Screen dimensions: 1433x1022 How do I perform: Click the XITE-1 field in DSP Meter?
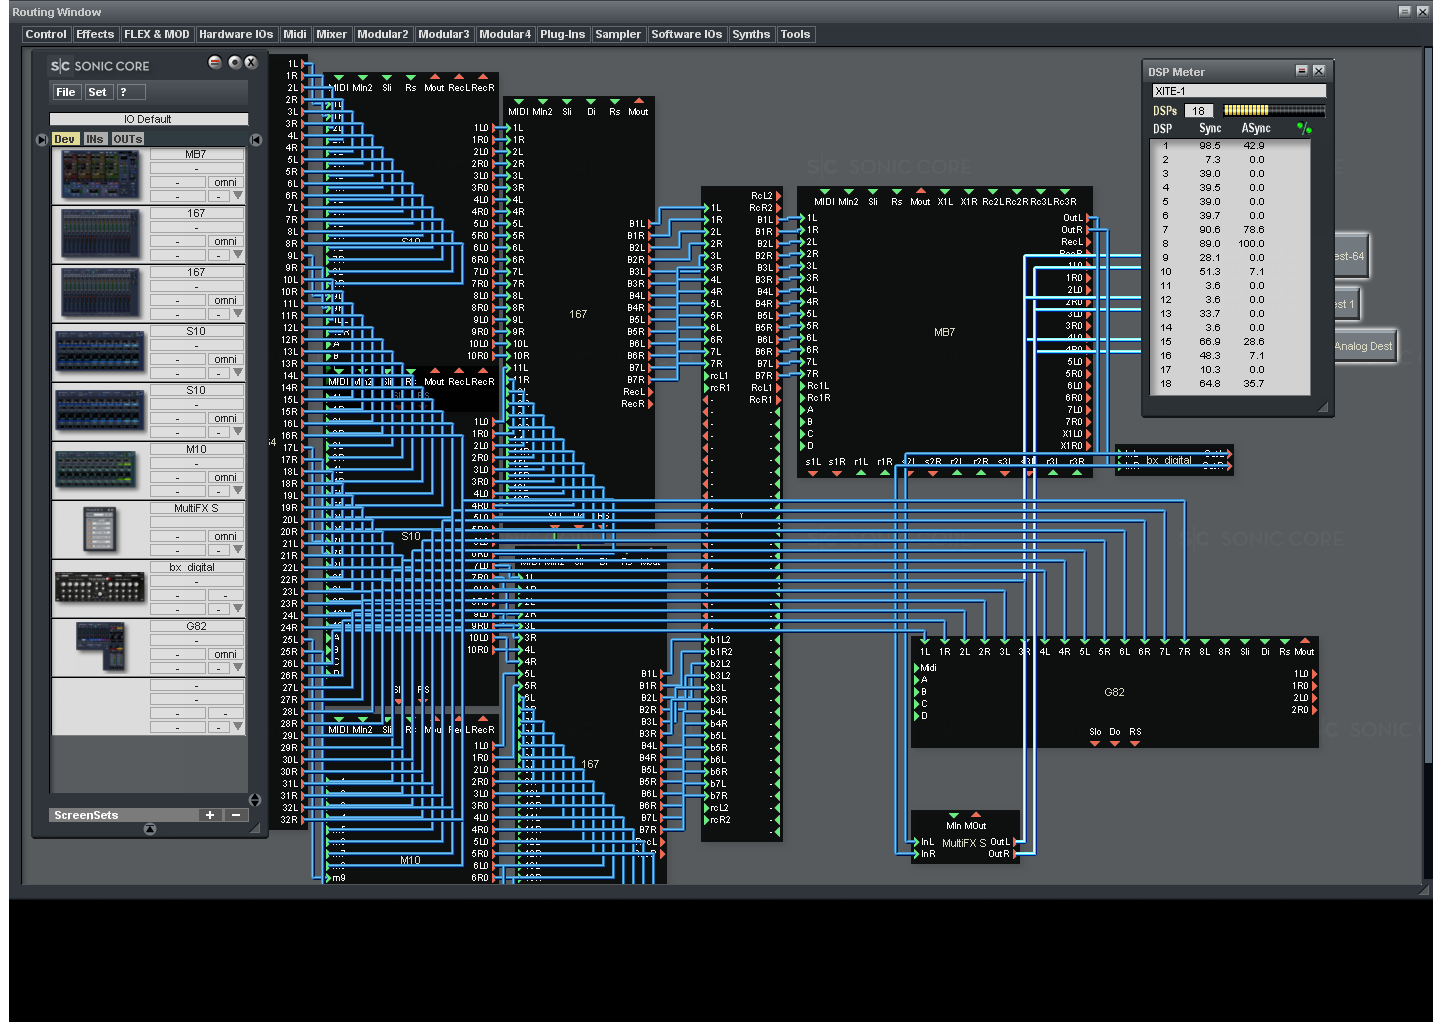click(1239, 91)
